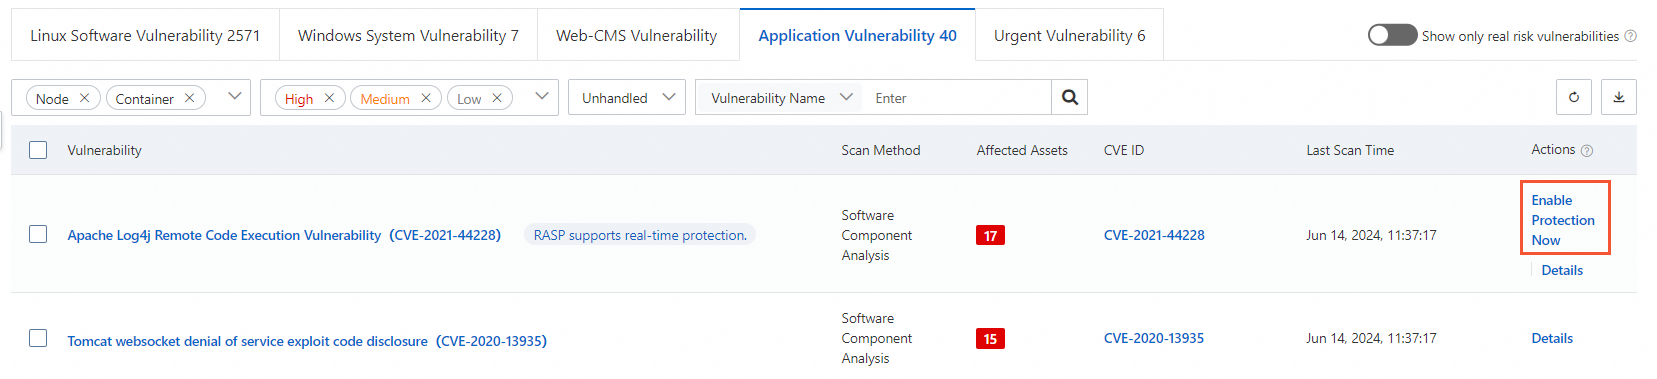Screen dimensions: 1657x379
Task: Click CVE-2021-44228 in CVE ID column
Action: click(x=1154, y=235)
